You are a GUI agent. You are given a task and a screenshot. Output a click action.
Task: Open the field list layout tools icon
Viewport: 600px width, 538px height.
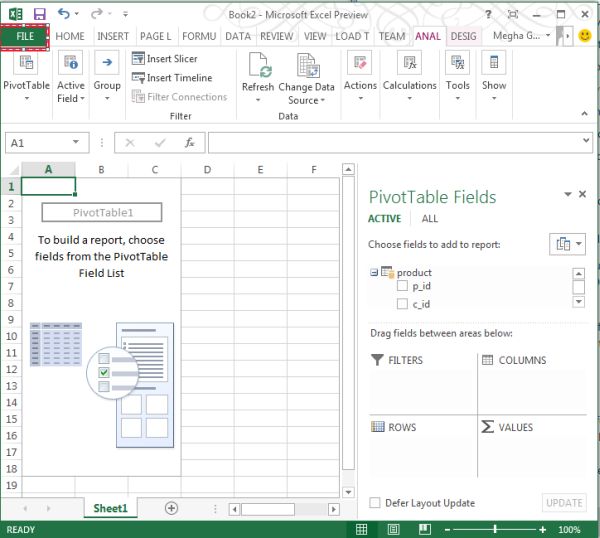[567, 244]
